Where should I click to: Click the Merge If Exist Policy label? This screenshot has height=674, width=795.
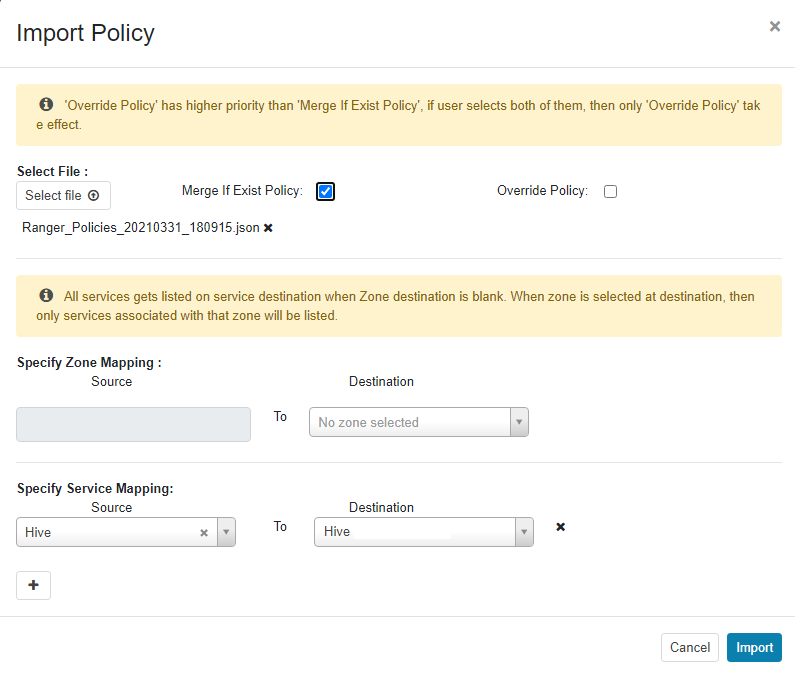(x=241, y=190)
